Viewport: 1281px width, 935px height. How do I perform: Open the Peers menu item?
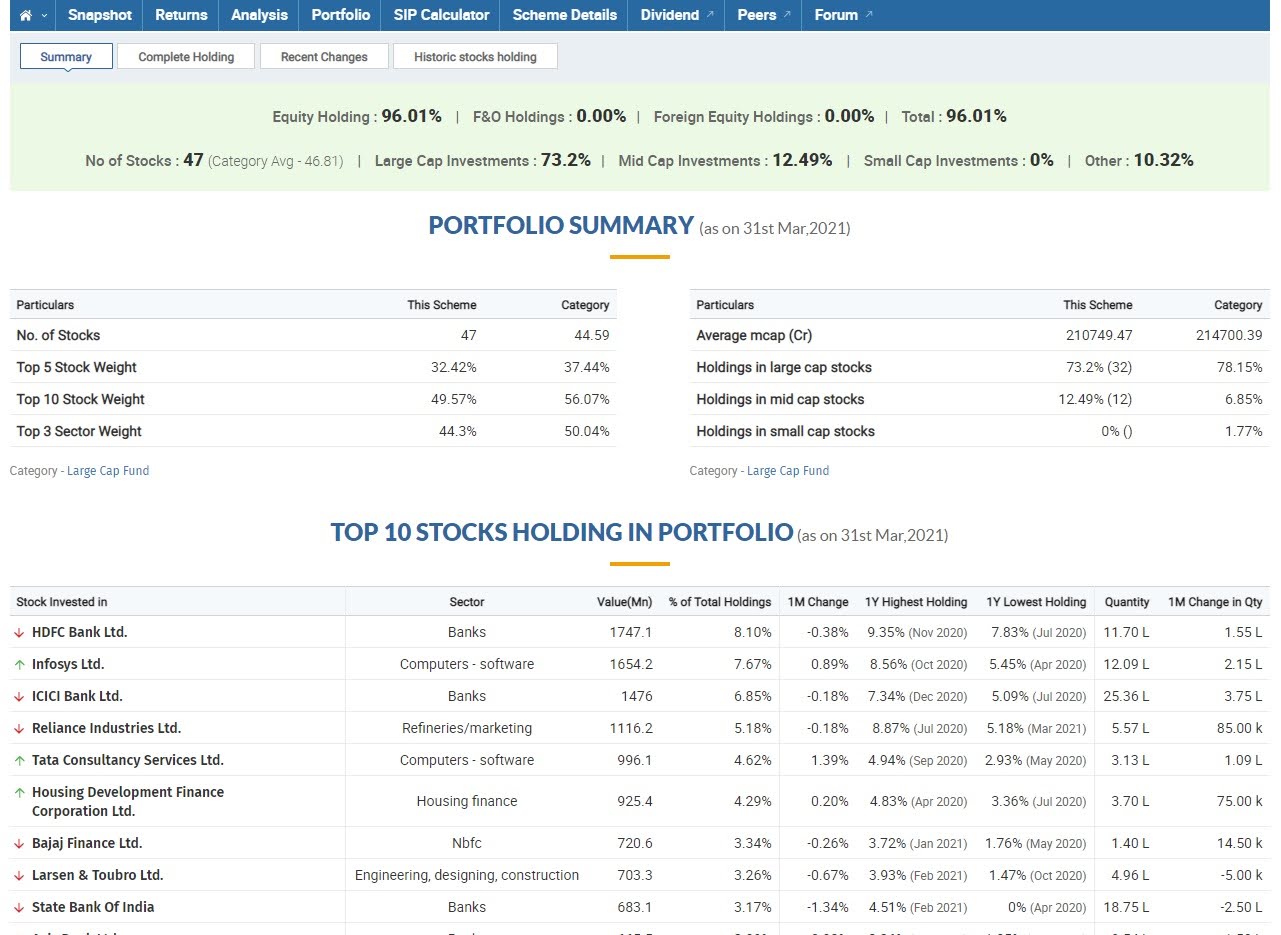[x=757, y=15]
